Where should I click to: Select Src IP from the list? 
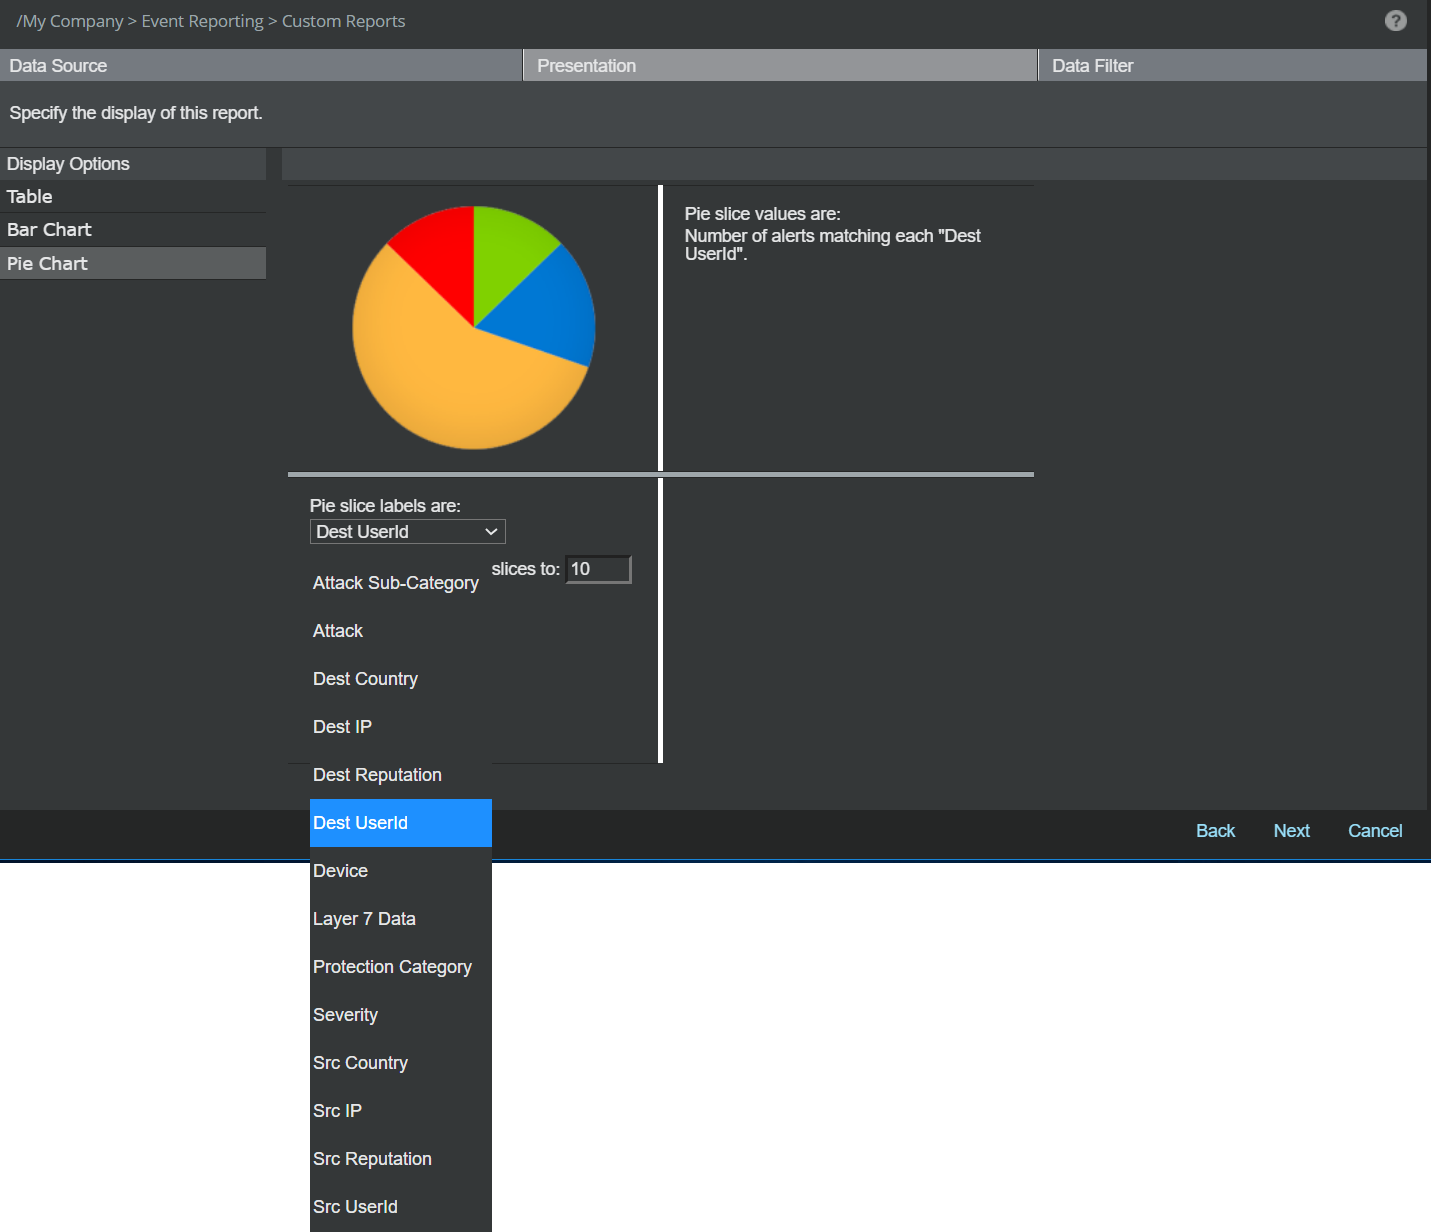click(x=401, y=1111)
